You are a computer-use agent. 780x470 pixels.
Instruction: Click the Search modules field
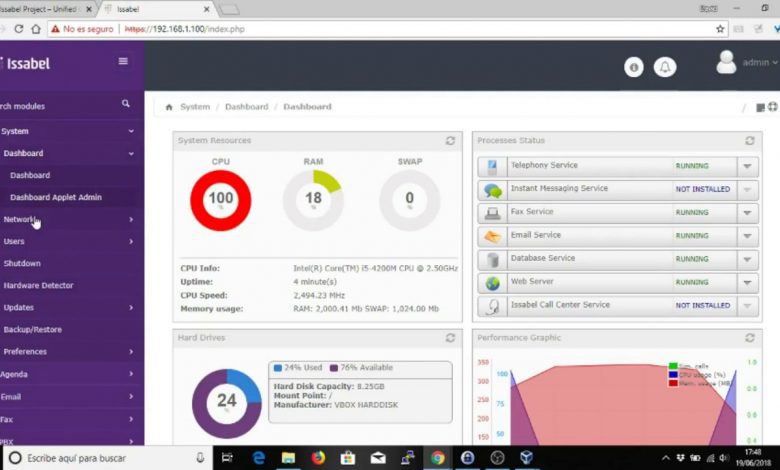(x=60, y=106)
